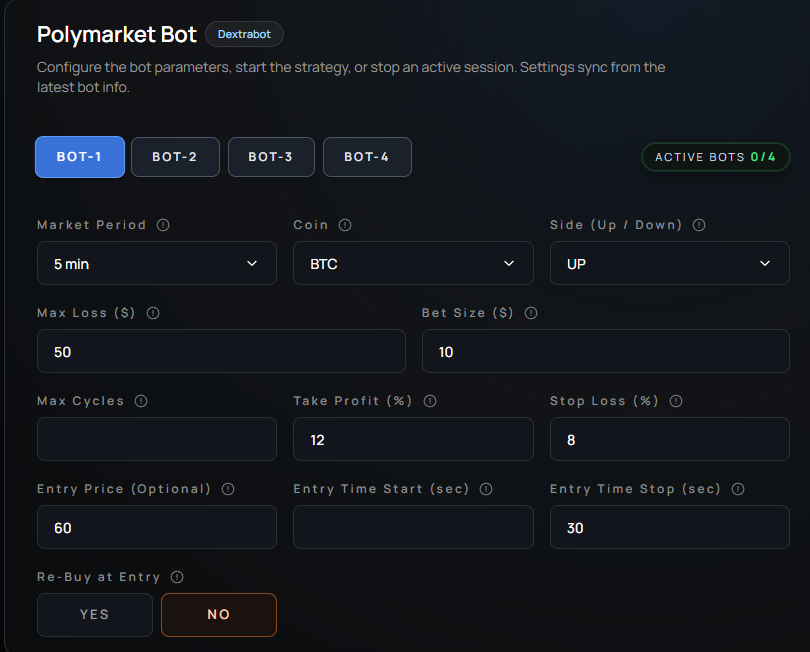Click the 'Take Profit (%)' label
The image size is (810, 652).
click(x=353, y=401)
